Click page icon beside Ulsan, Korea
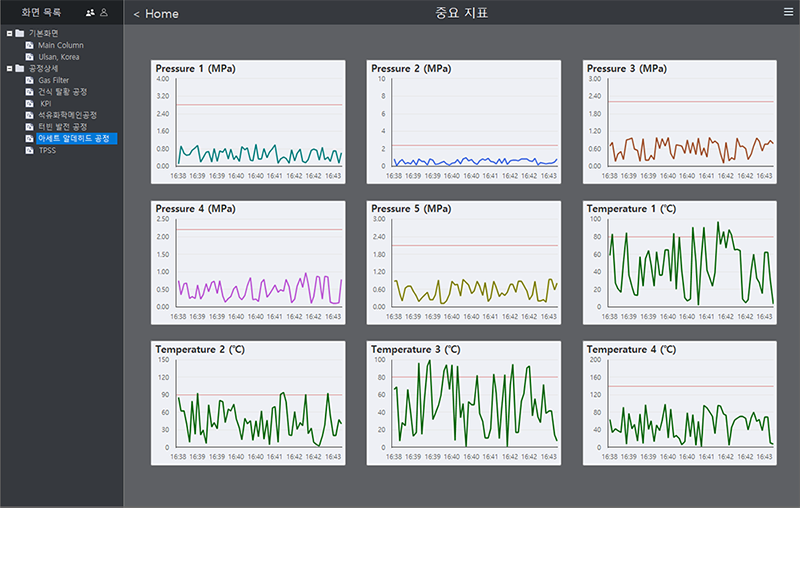The width and height of the screenshot is (800, 580). [x=30, y=57]
